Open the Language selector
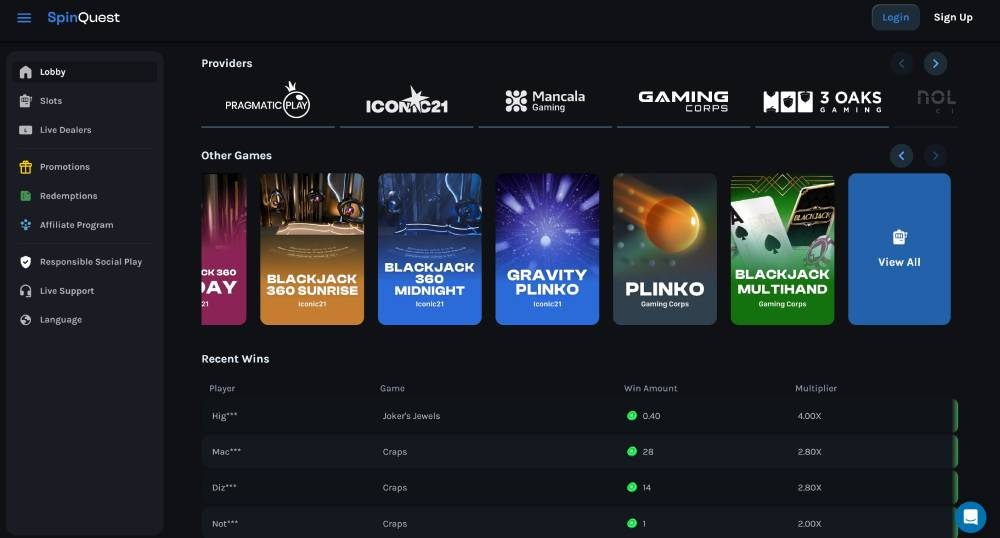Image resolution: width=1000 pixels, height=538 pixels. point(85,320)
